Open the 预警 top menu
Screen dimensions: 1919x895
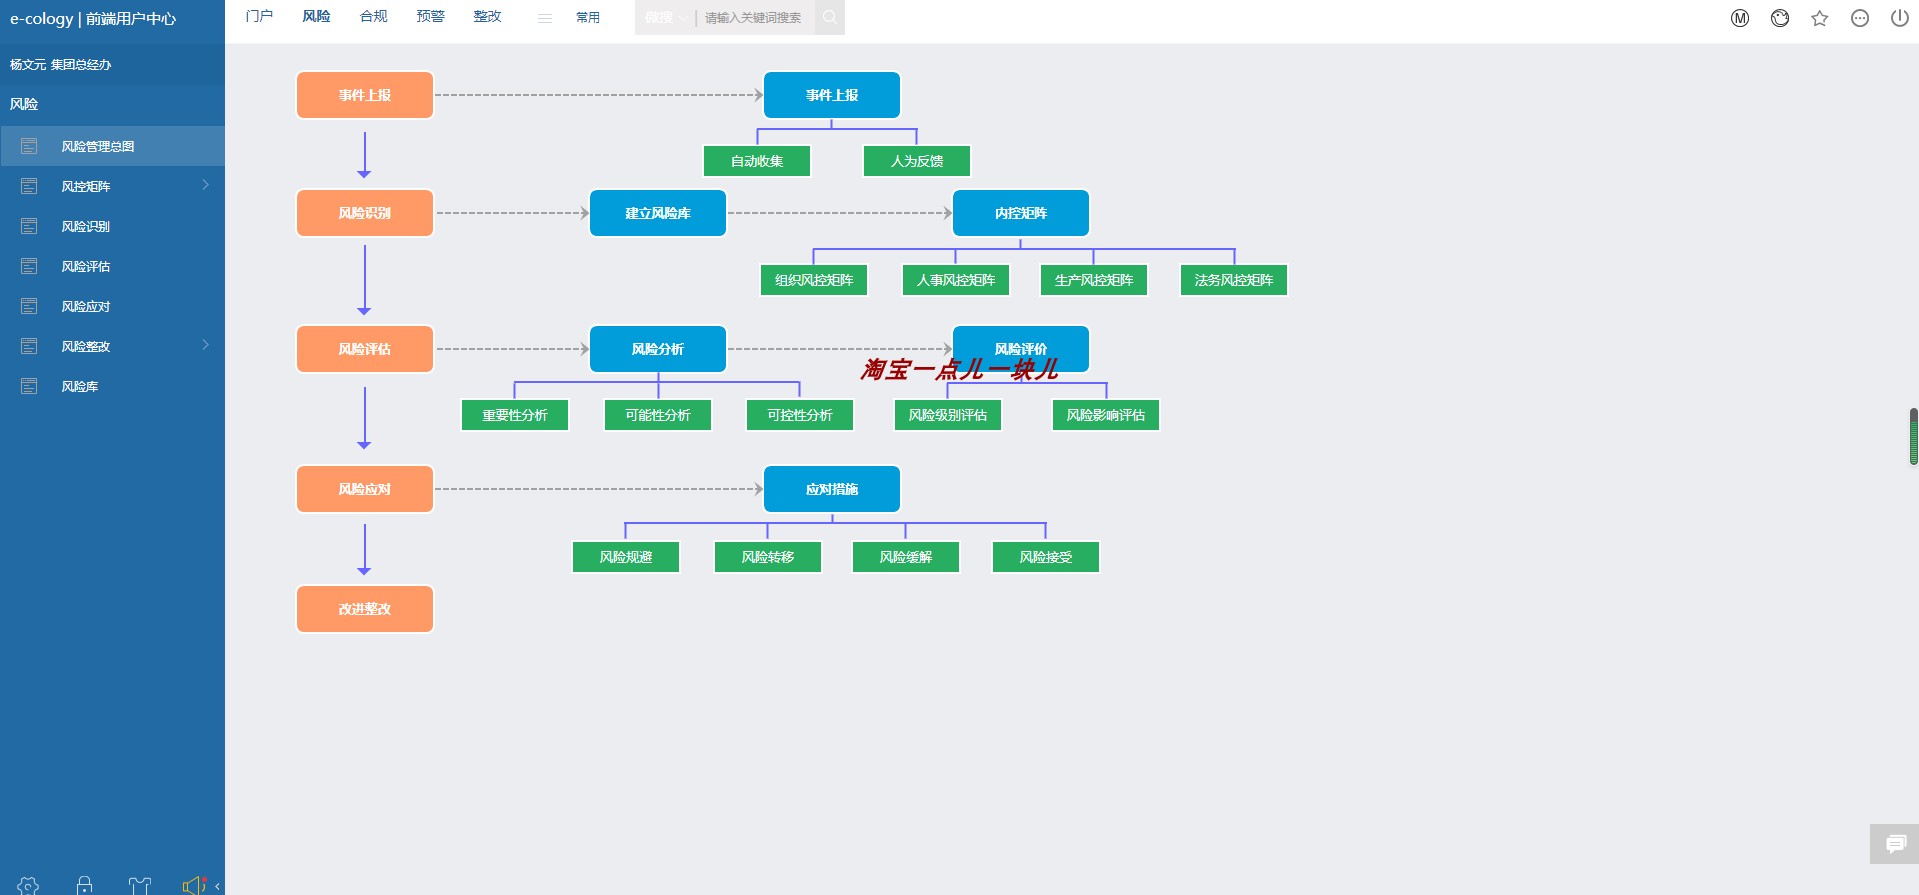coord(430,16)
